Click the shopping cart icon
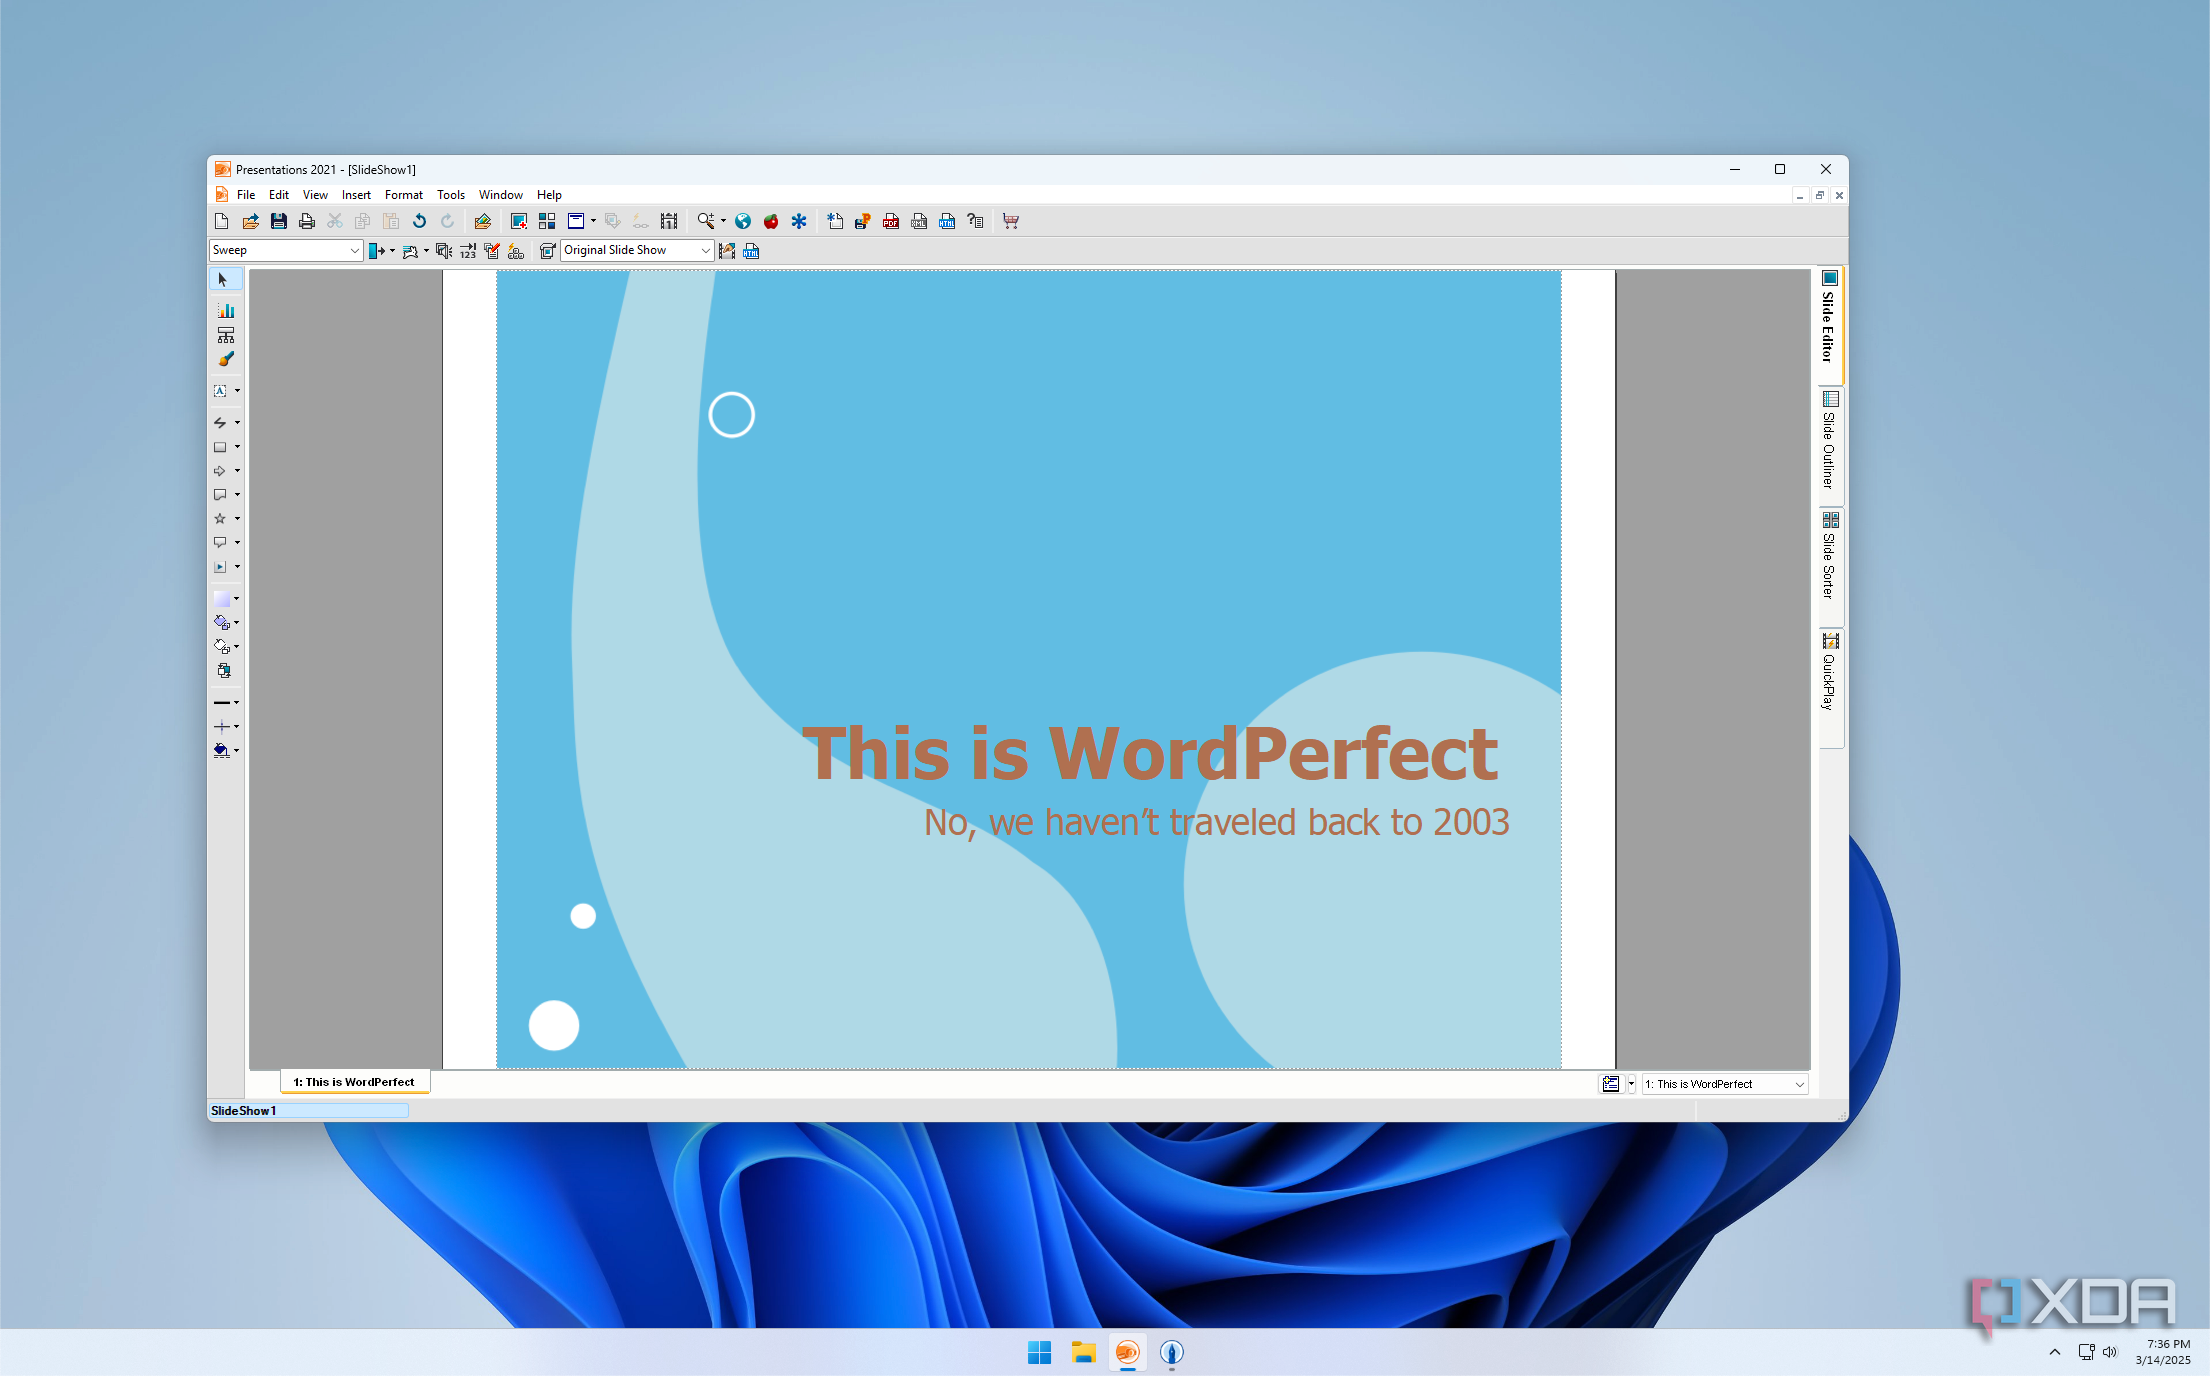2210x1376 pixels. [x=1011, y=221]
